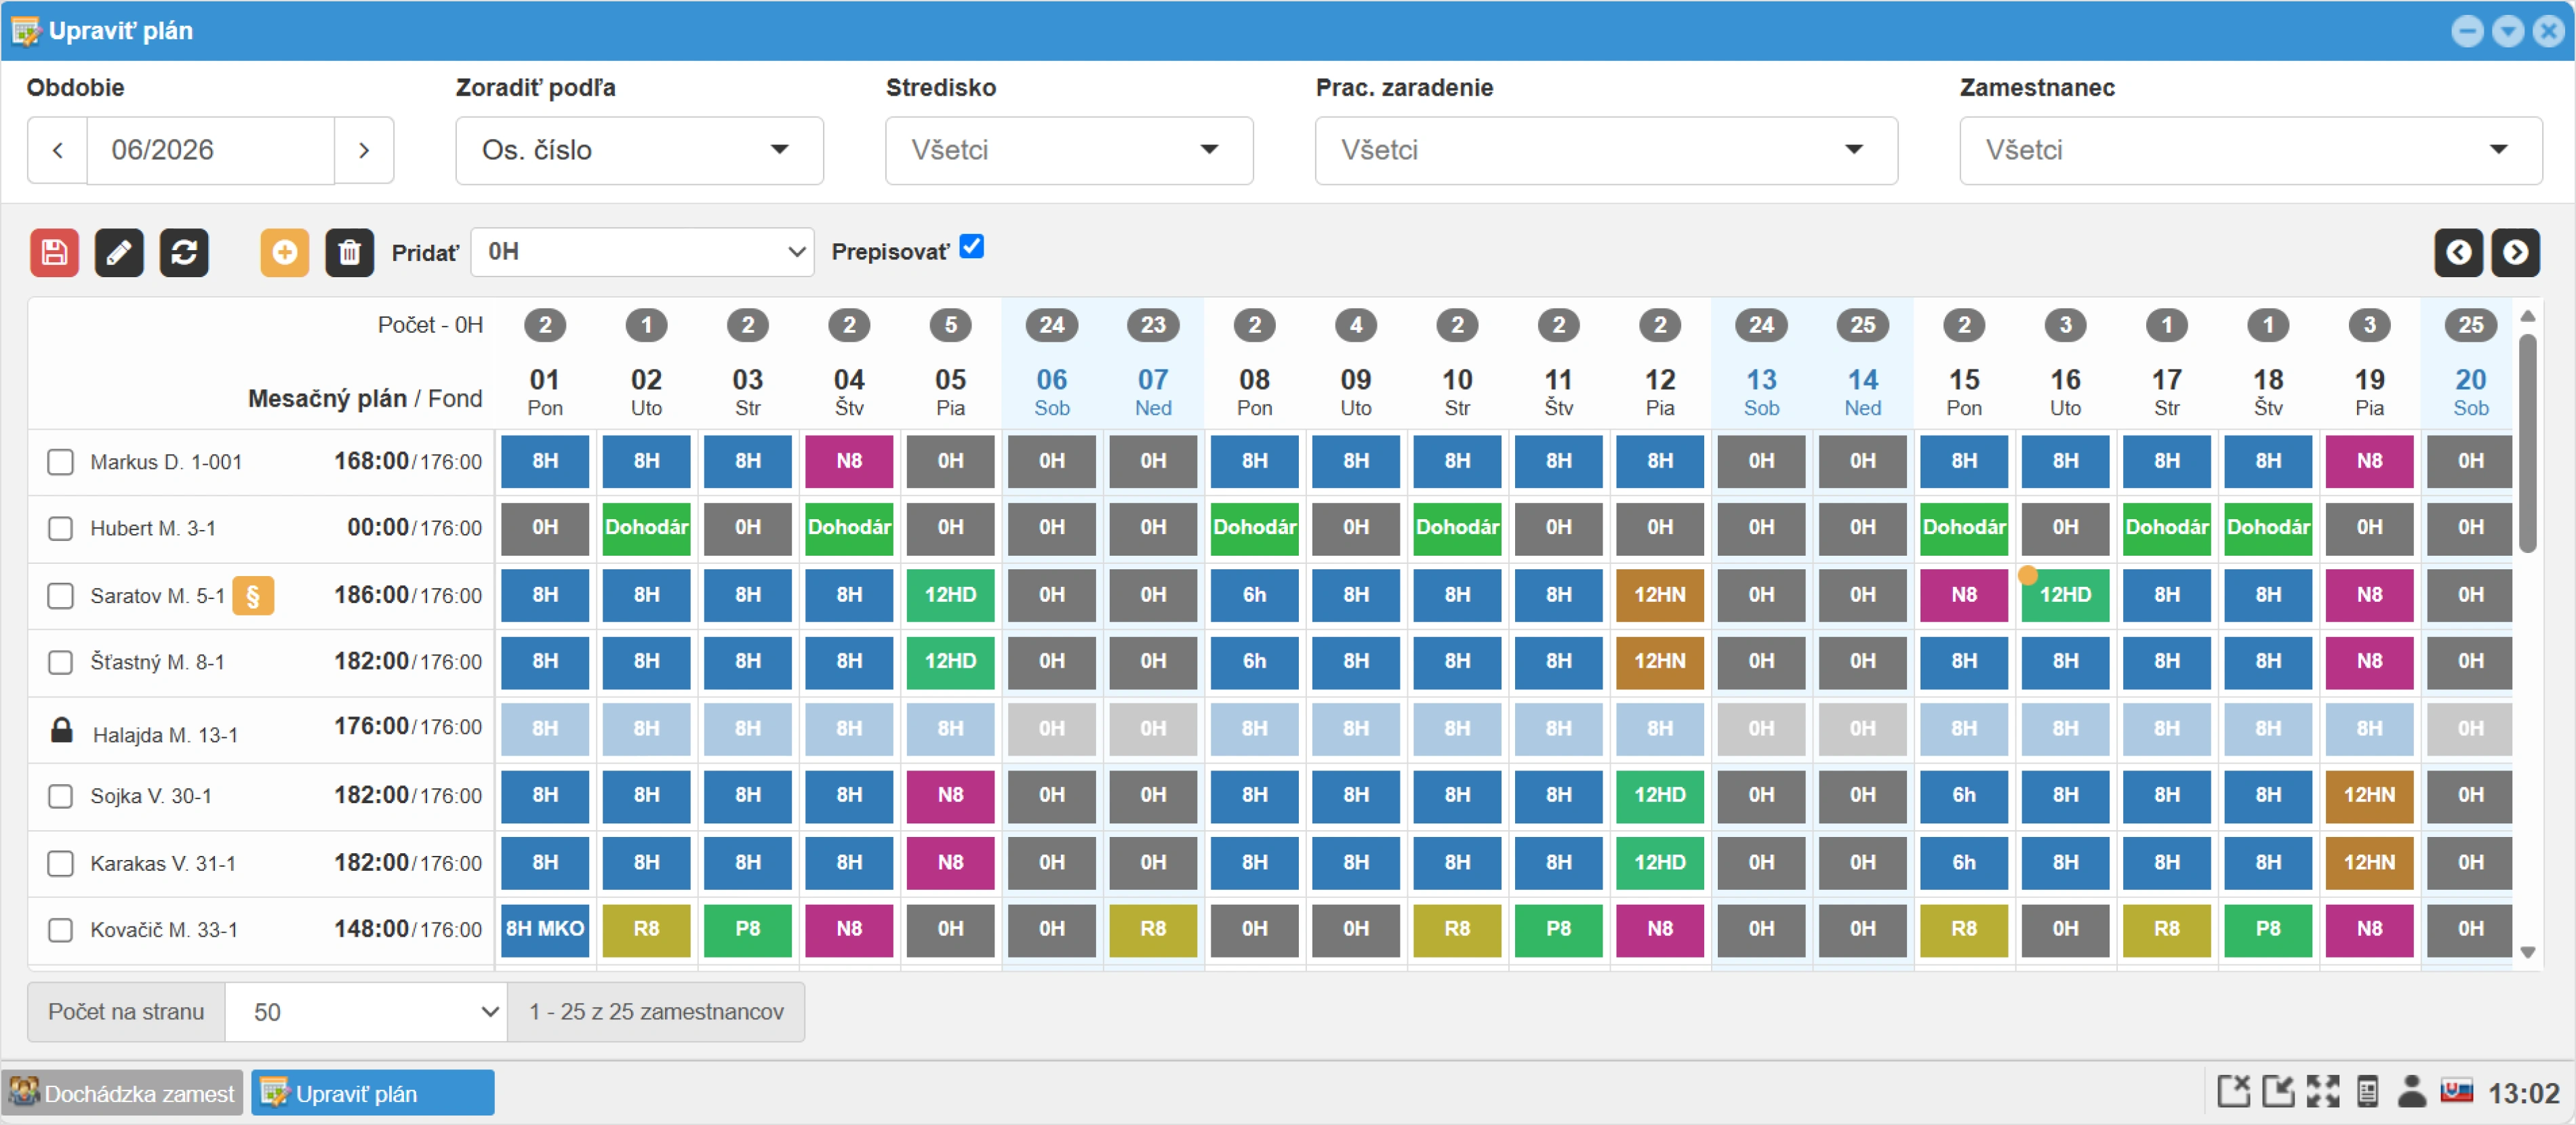The width and height of the screenshot is (2576, 1125).
Task: Click the refresh arrows icon
Action: 184,252
